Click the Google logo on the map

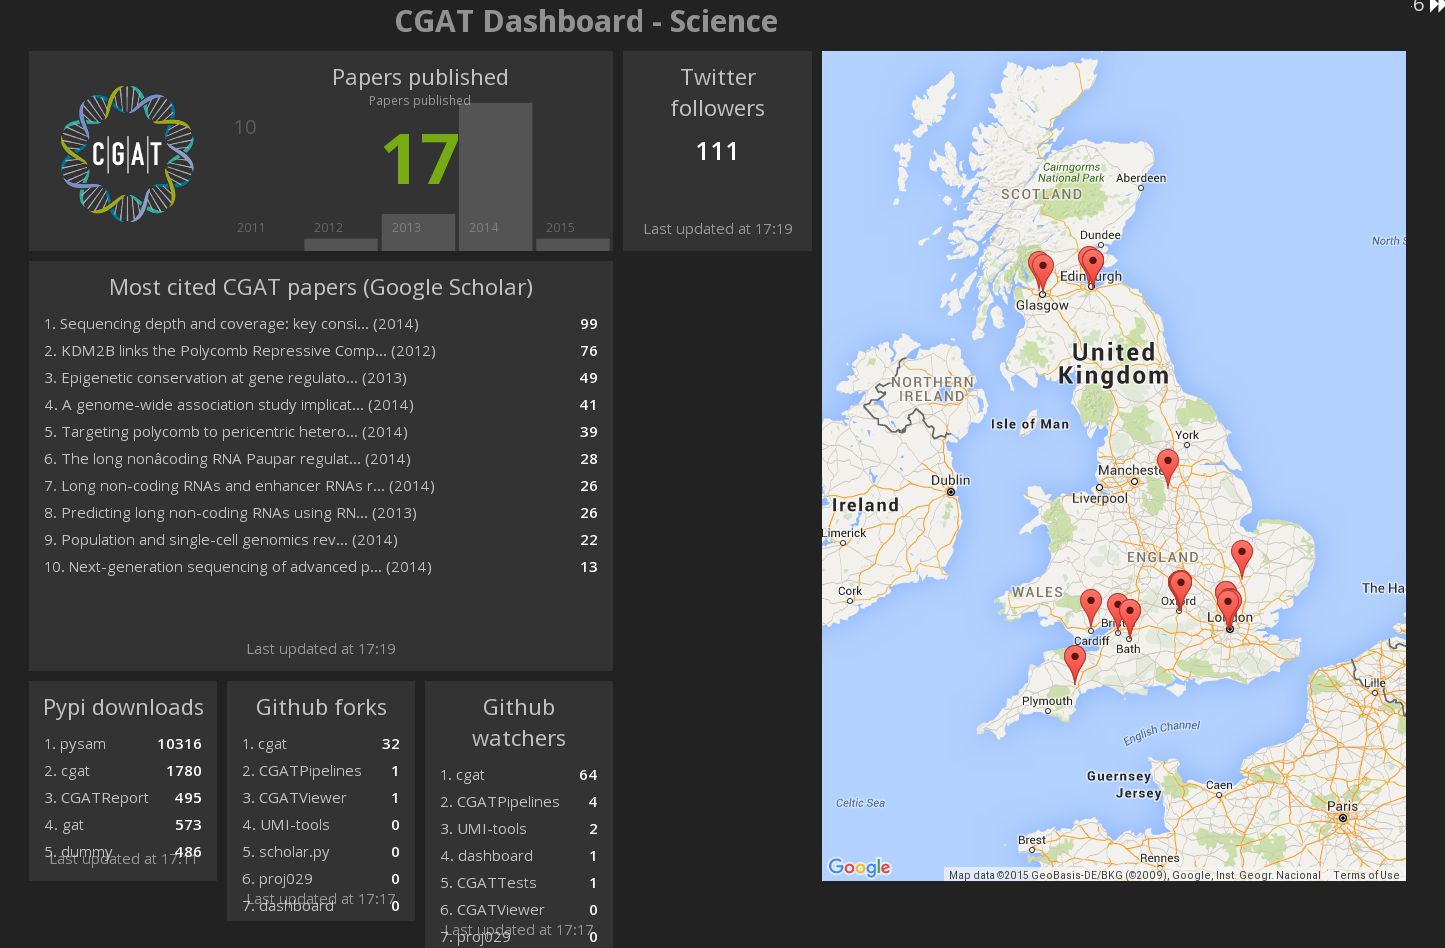click(x=859, y=867)
